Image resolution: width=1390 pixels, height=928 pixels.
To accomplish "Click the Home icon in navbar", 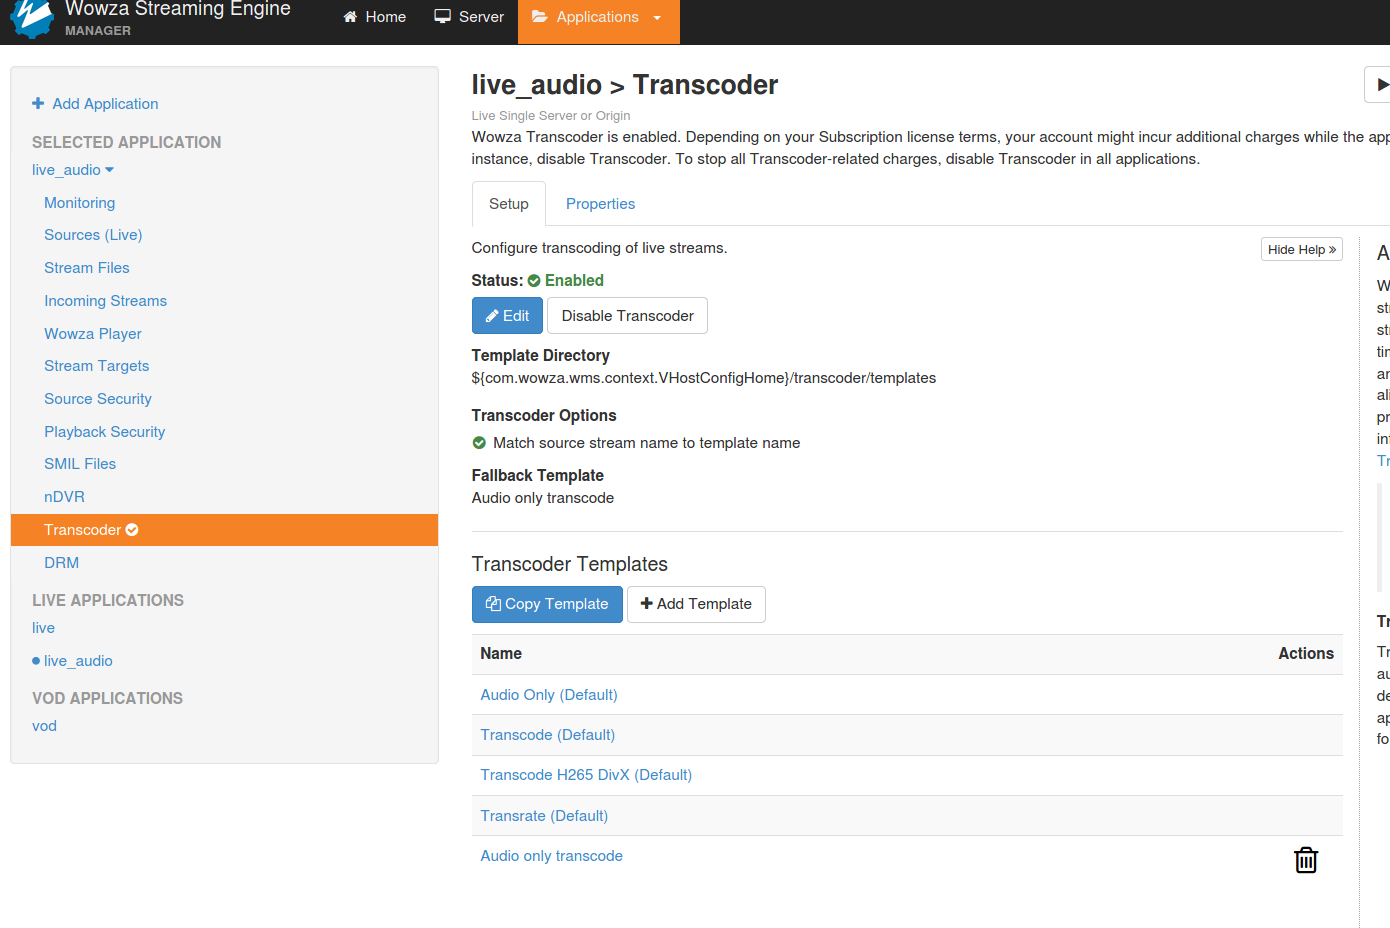I will coord(350,17).
